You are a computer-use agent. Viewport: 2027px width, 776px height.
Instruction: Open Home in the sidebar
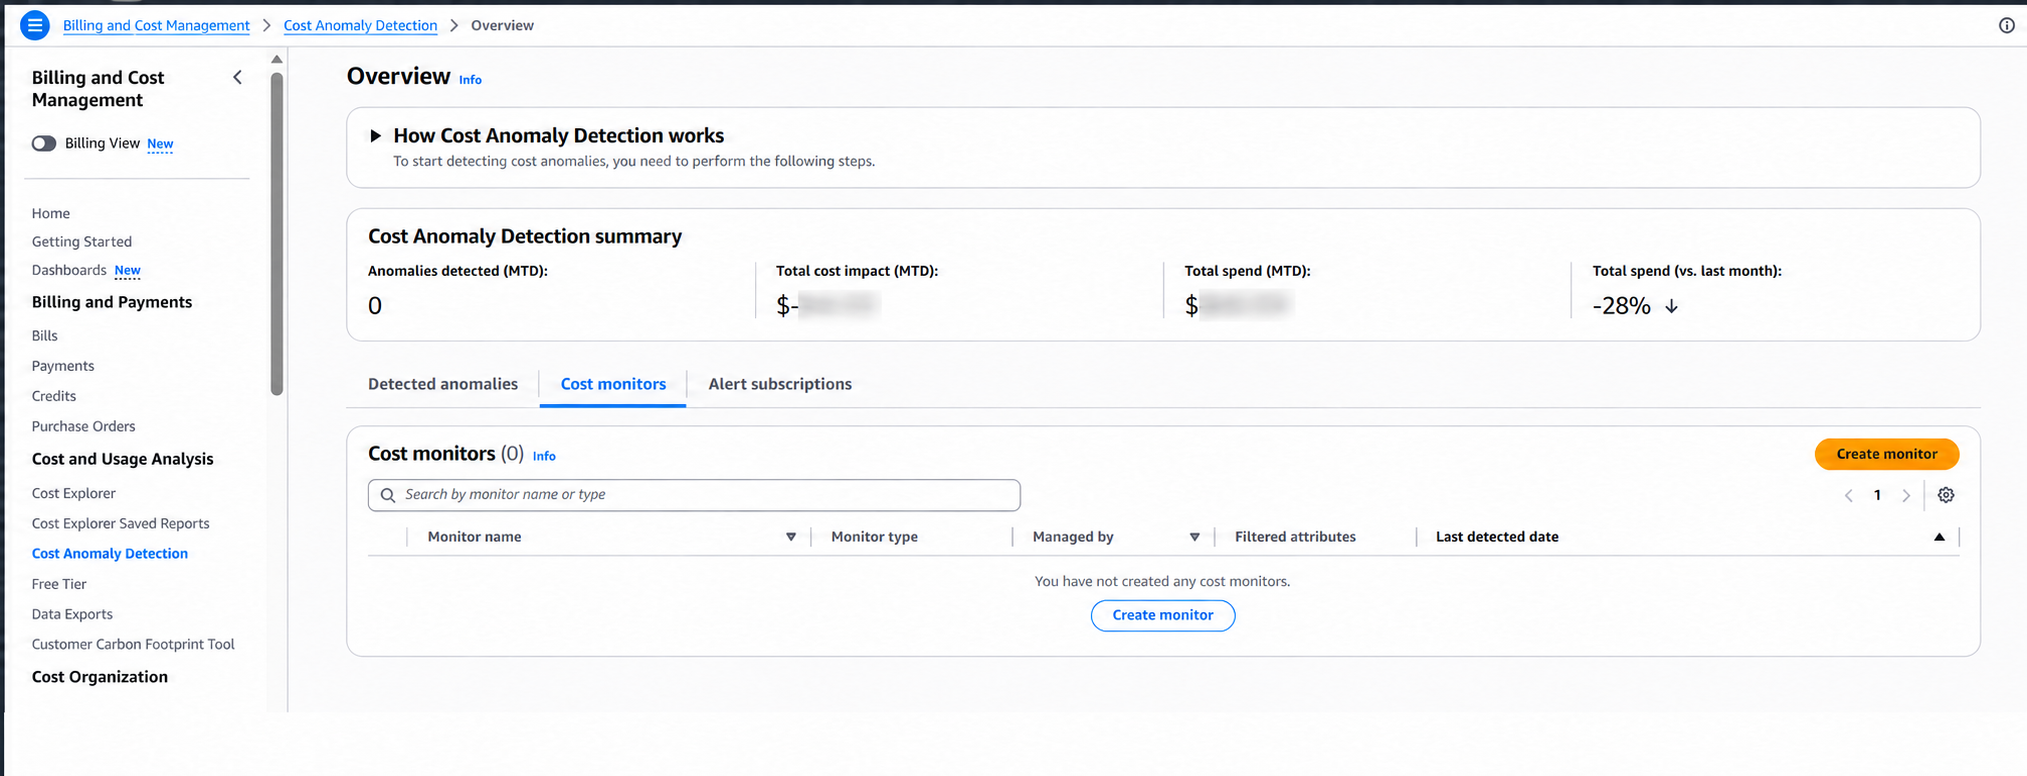[x=51, y=213]
